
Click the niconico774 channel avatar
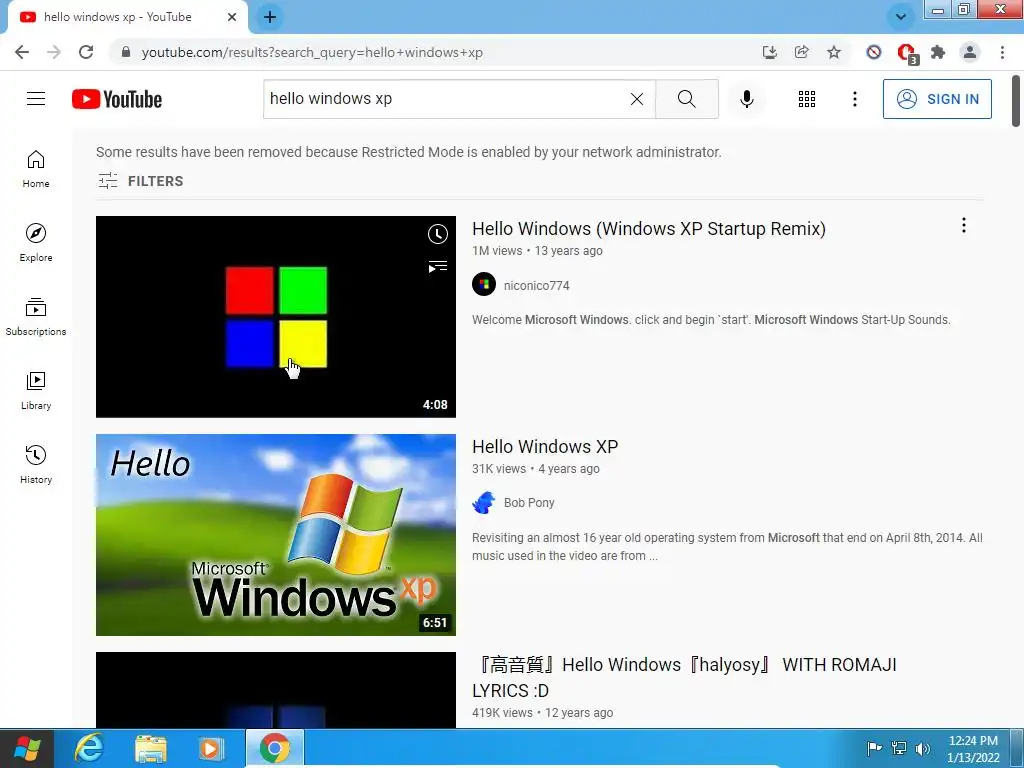[x=484, y=284]
